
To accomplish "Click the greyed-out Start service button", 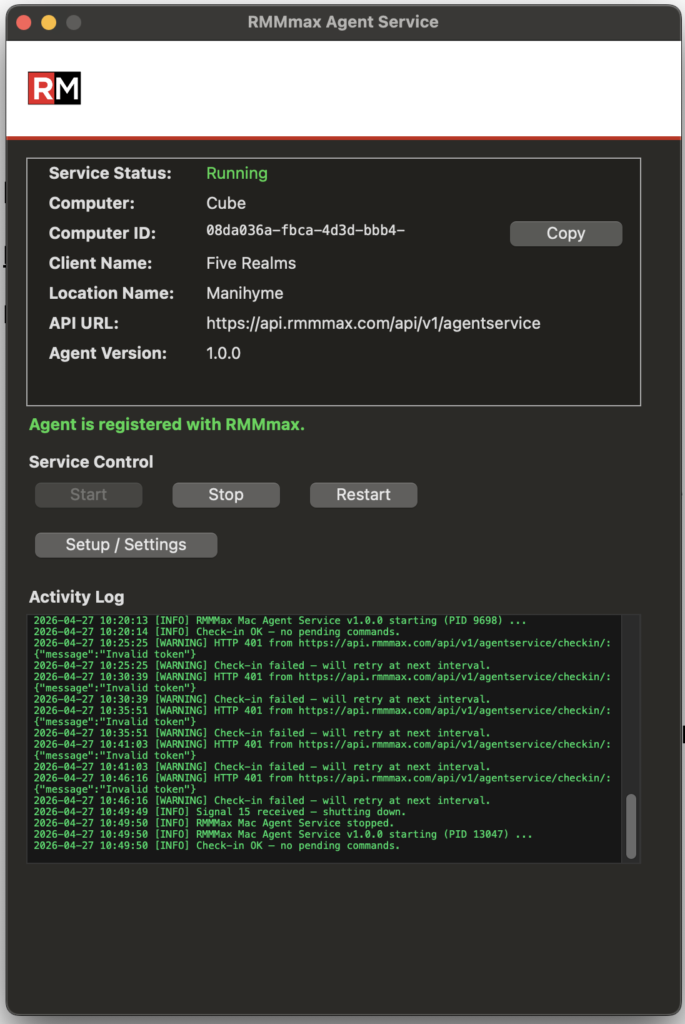I will (89, 494).
